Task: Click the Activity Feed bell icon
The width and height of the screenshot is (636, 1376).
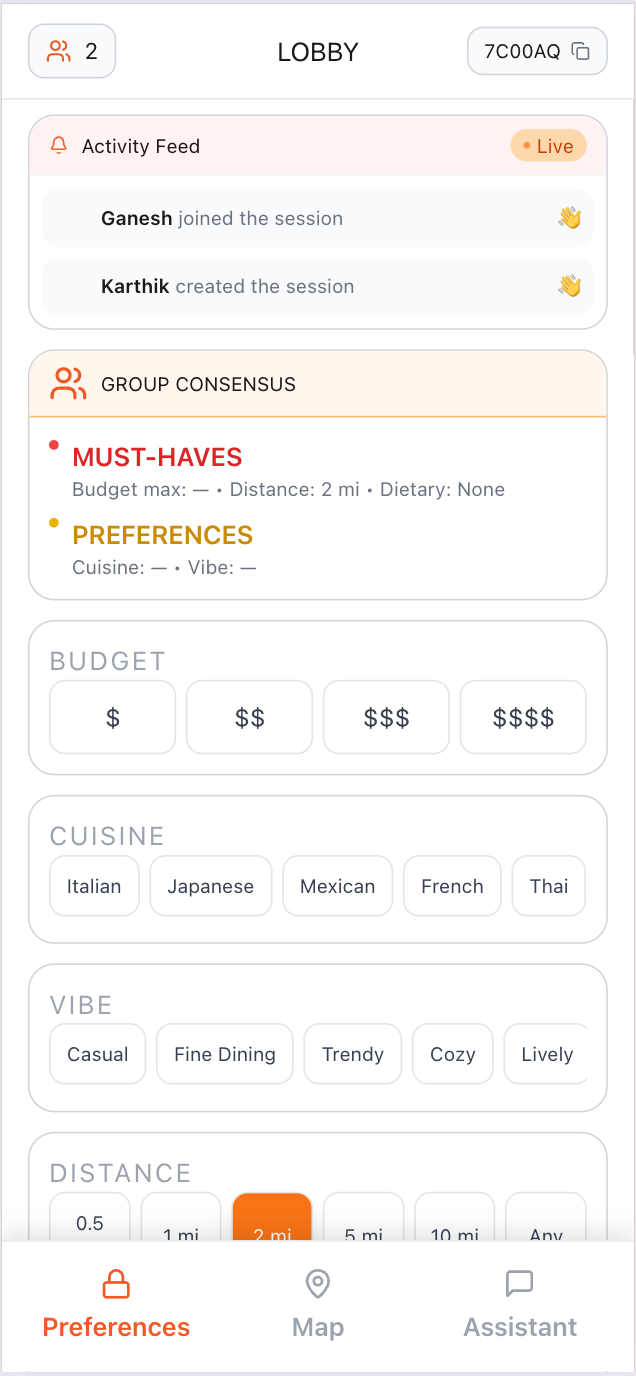Action: click(x=59, y=146)
